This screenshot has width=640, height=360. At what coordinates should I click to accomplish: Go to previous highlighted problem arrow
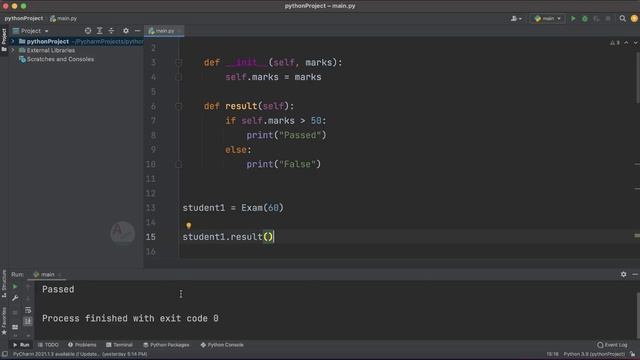626,42
